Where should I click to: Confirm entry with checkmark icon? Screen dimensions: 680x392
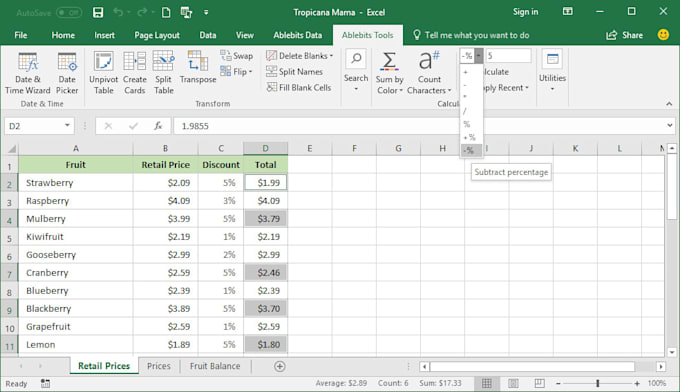pyautogui.click(x=133, y=126)
